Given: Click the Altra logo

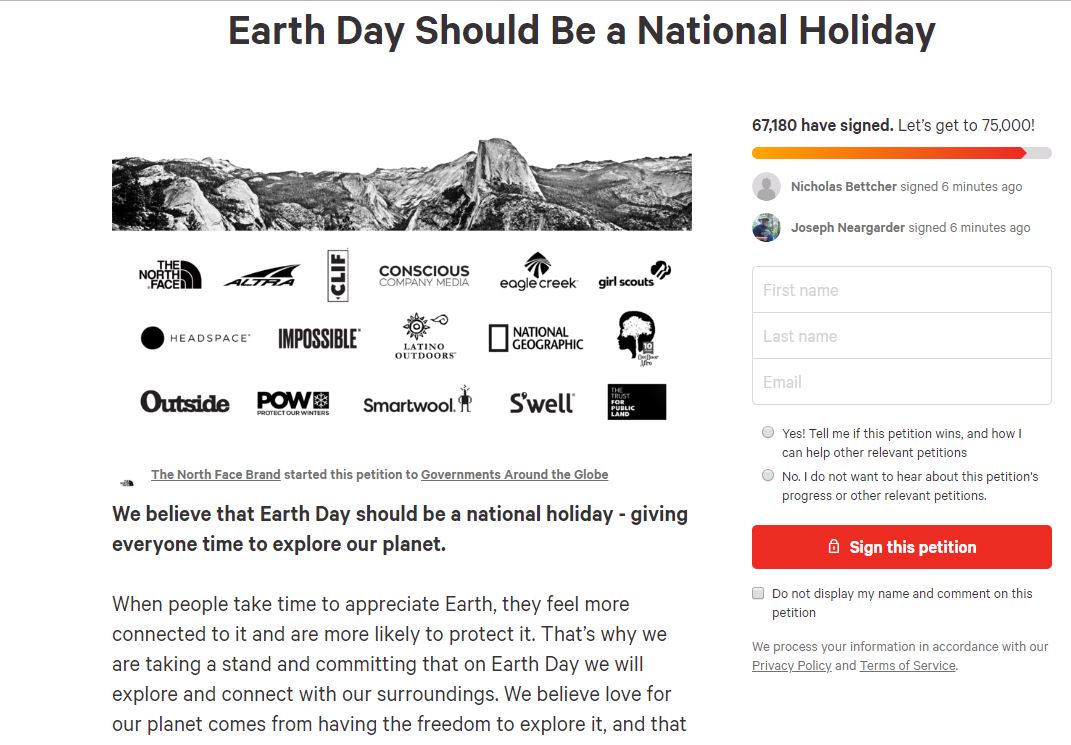Looking at the screenshot, I should 261,276.
